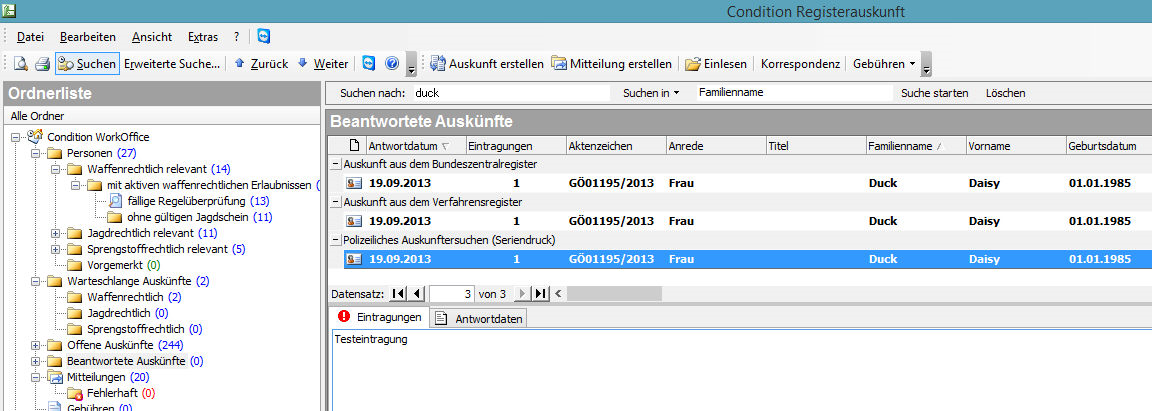Screen dimensions: 1152x411
Task: Open the Extras menu
Action: 203,37
